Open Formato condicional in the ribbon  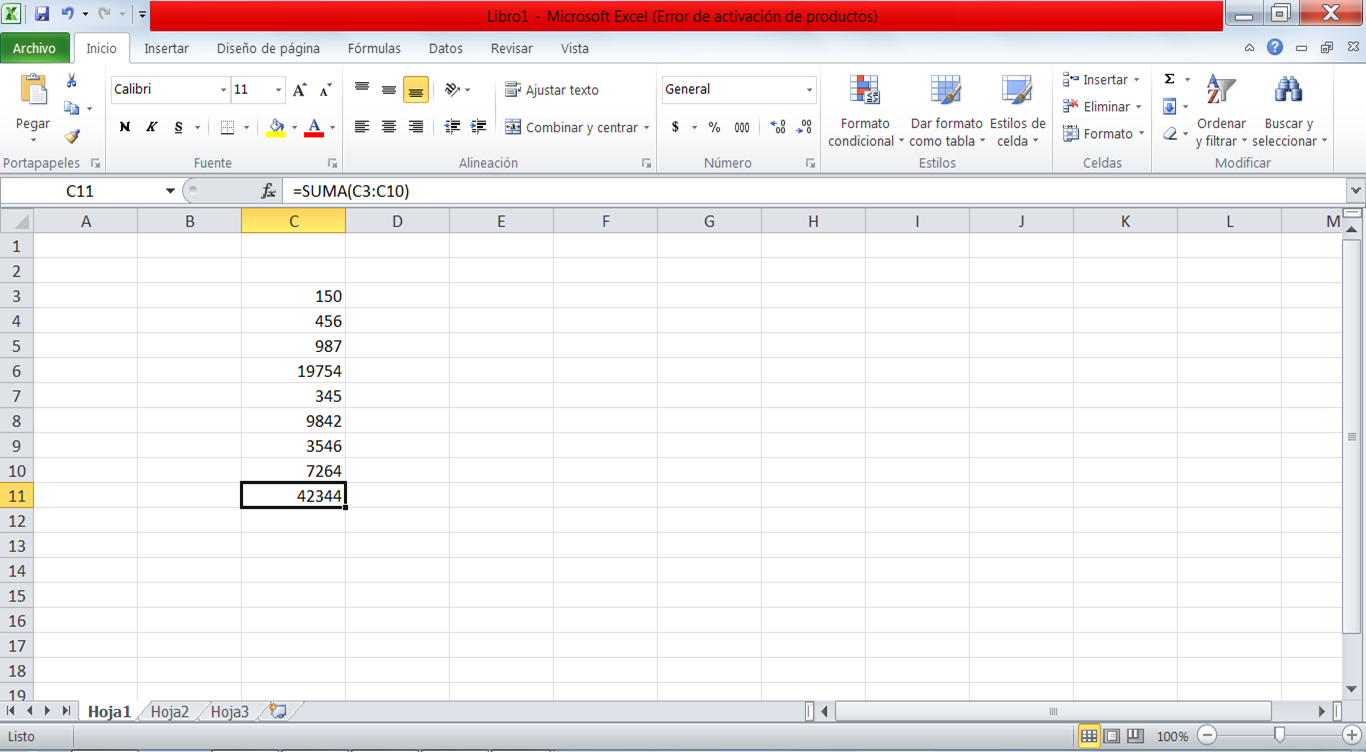coord(864,110)
